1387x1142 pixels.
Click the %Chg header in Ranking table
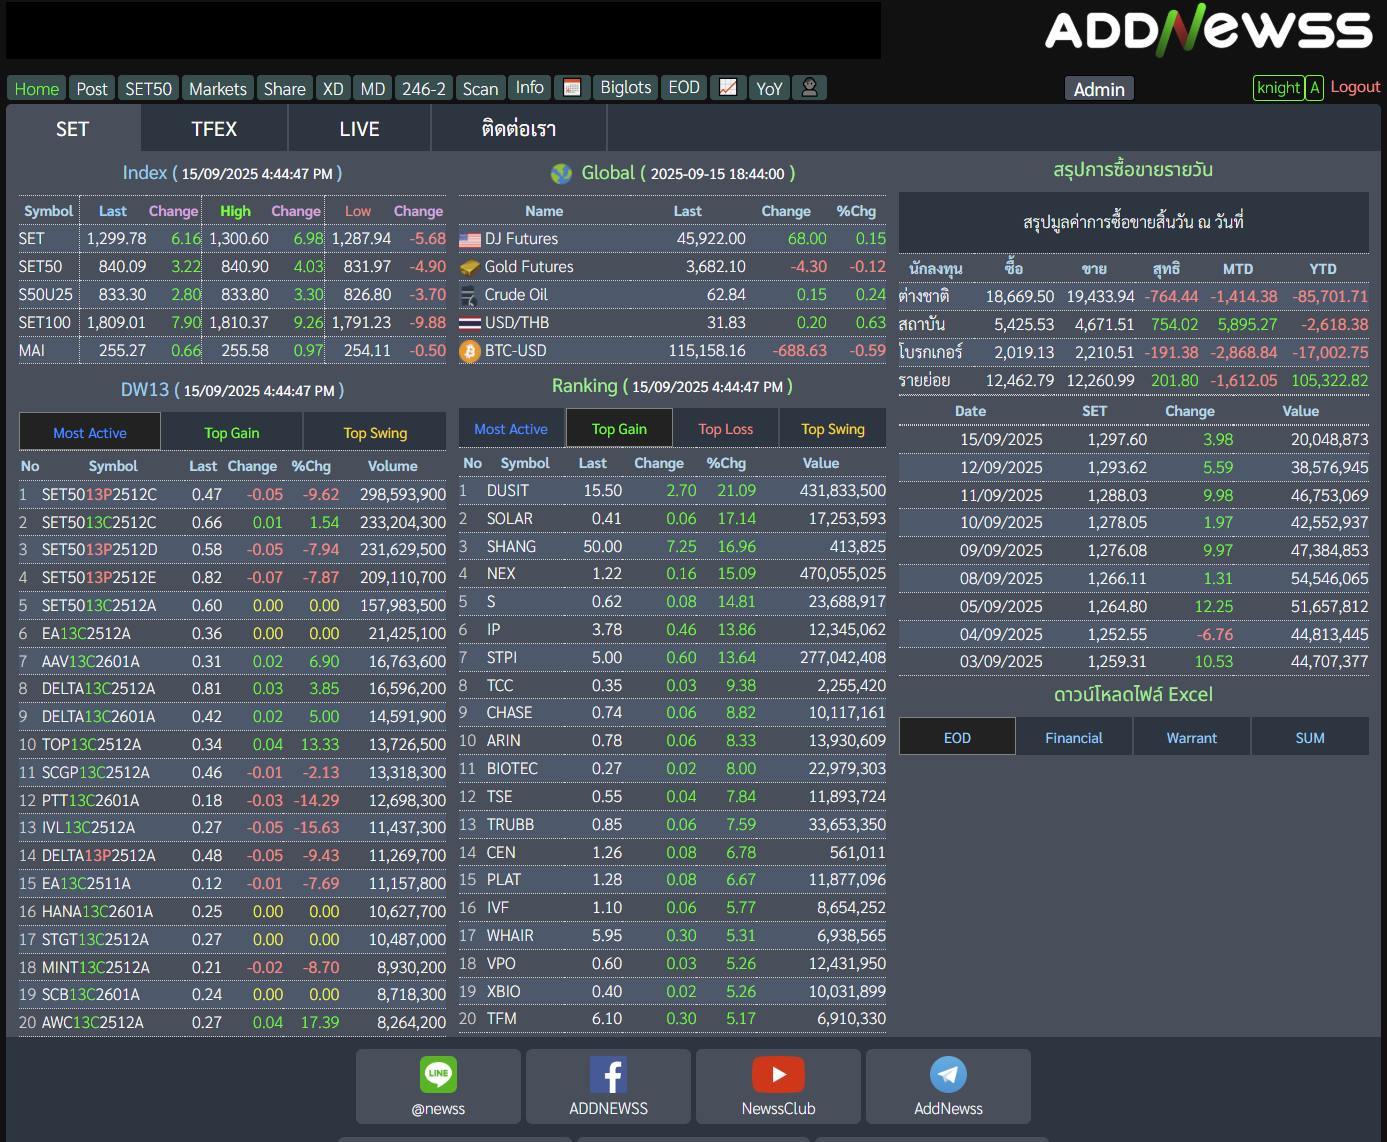726,463
